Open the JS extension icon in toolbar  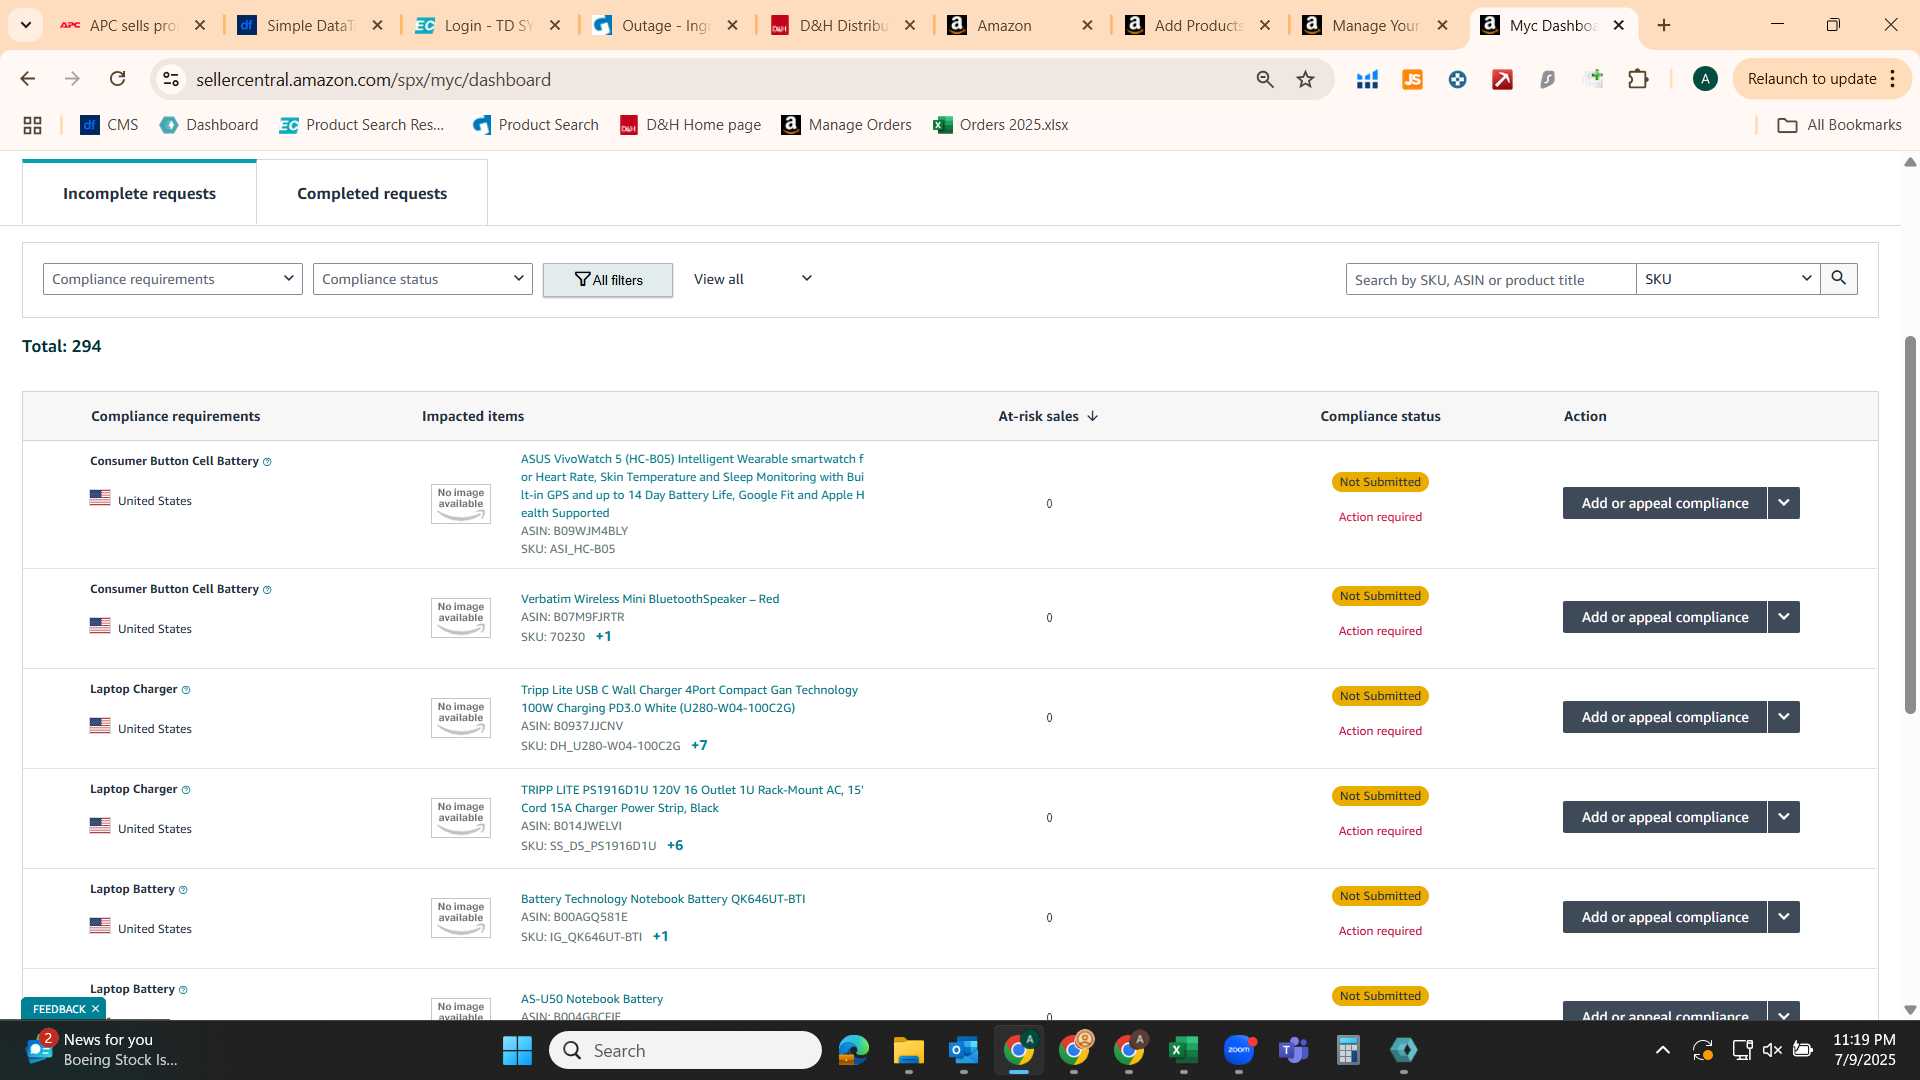(1412, 79)
